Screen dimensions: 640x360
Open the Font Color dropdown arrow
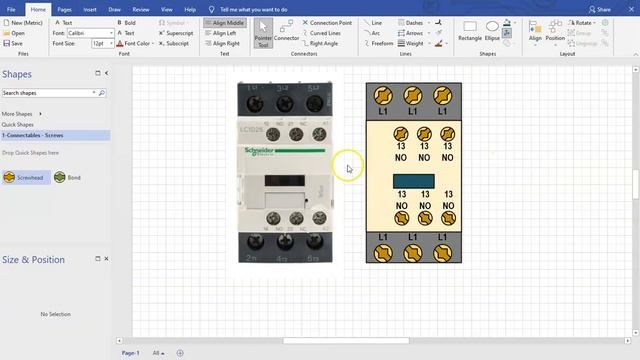click(x=153, y=43)
